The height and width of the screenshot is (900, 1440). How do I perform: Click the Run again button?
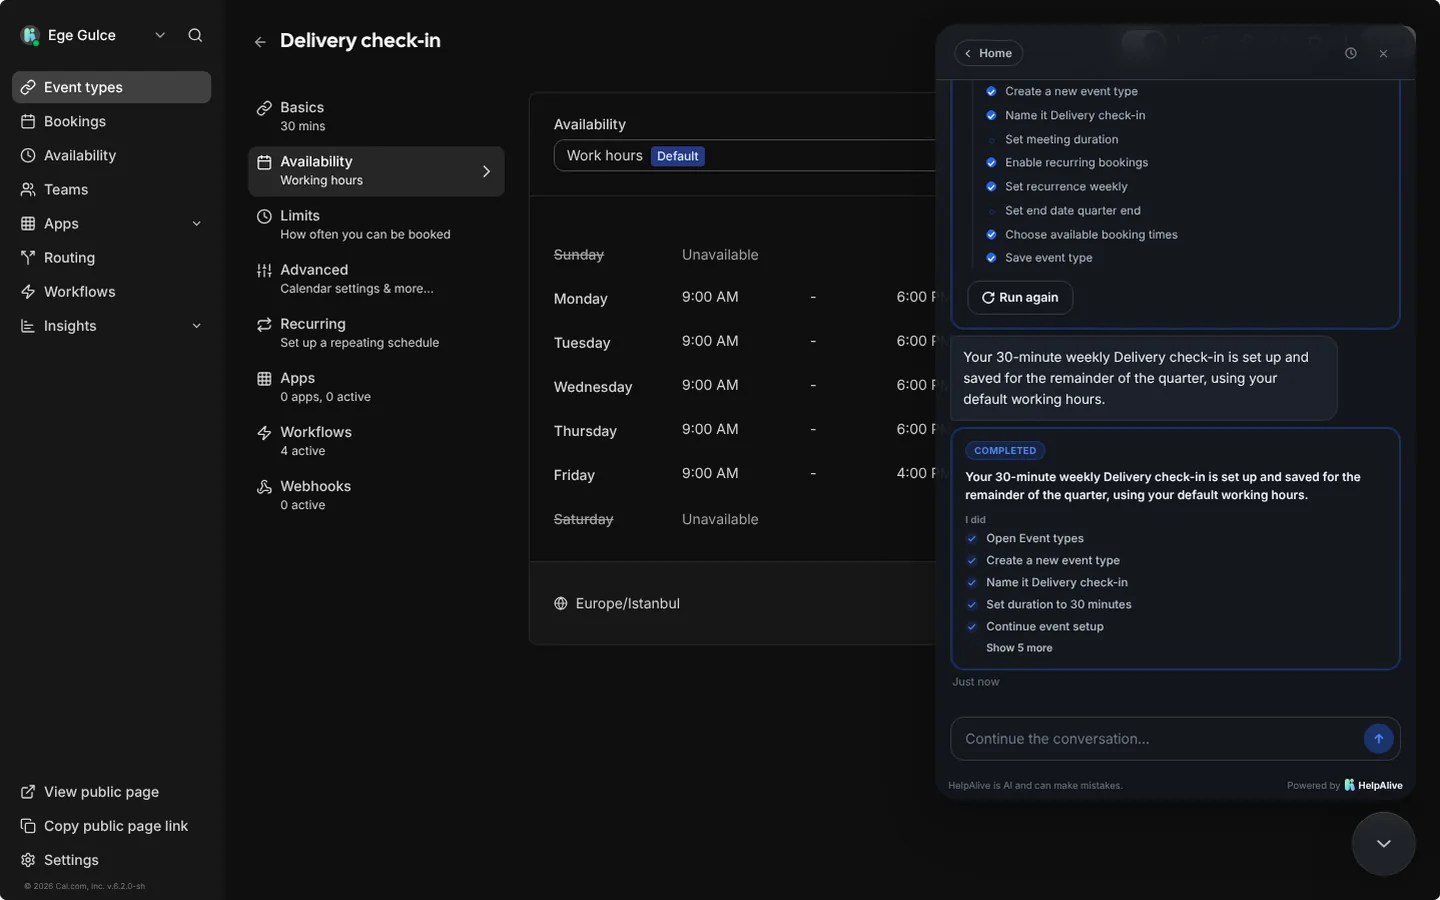(1020, 297)
